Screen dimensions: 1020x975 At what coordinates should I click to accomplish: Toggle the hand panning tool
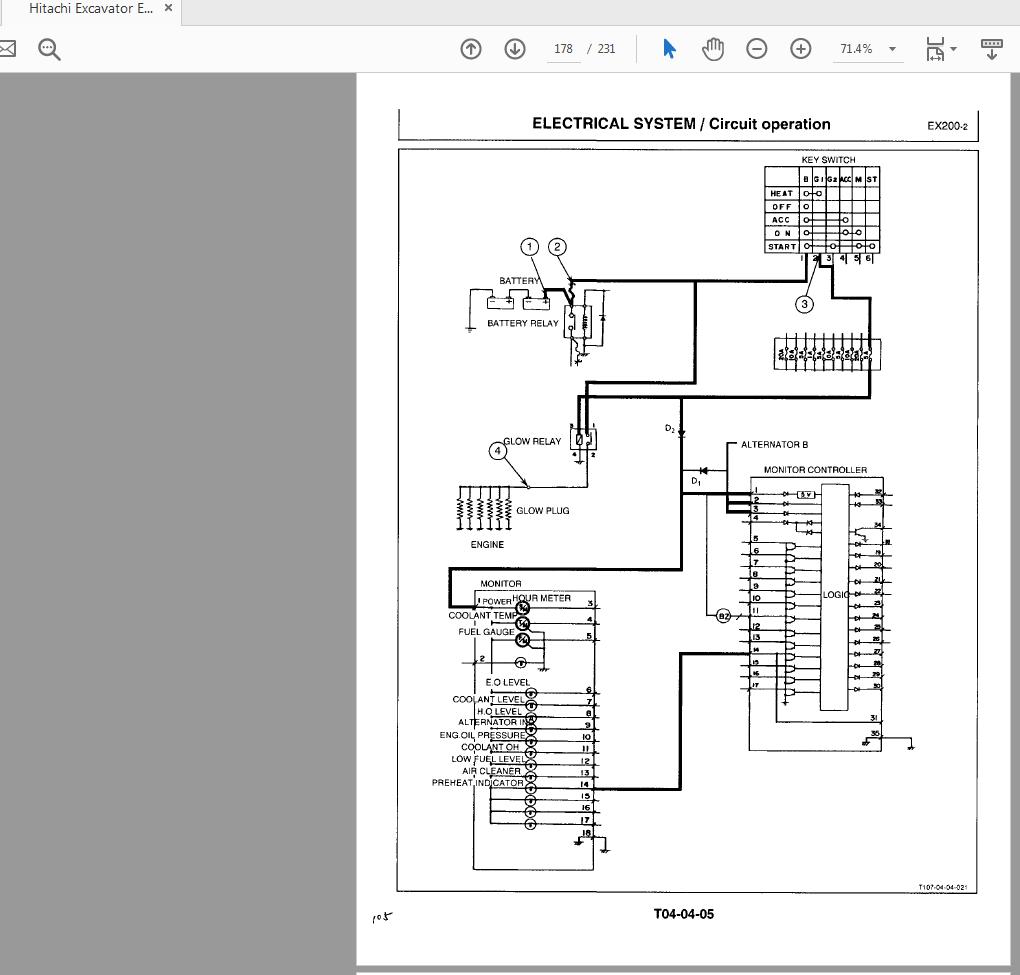pyautogui.click(x=713, y=48)
